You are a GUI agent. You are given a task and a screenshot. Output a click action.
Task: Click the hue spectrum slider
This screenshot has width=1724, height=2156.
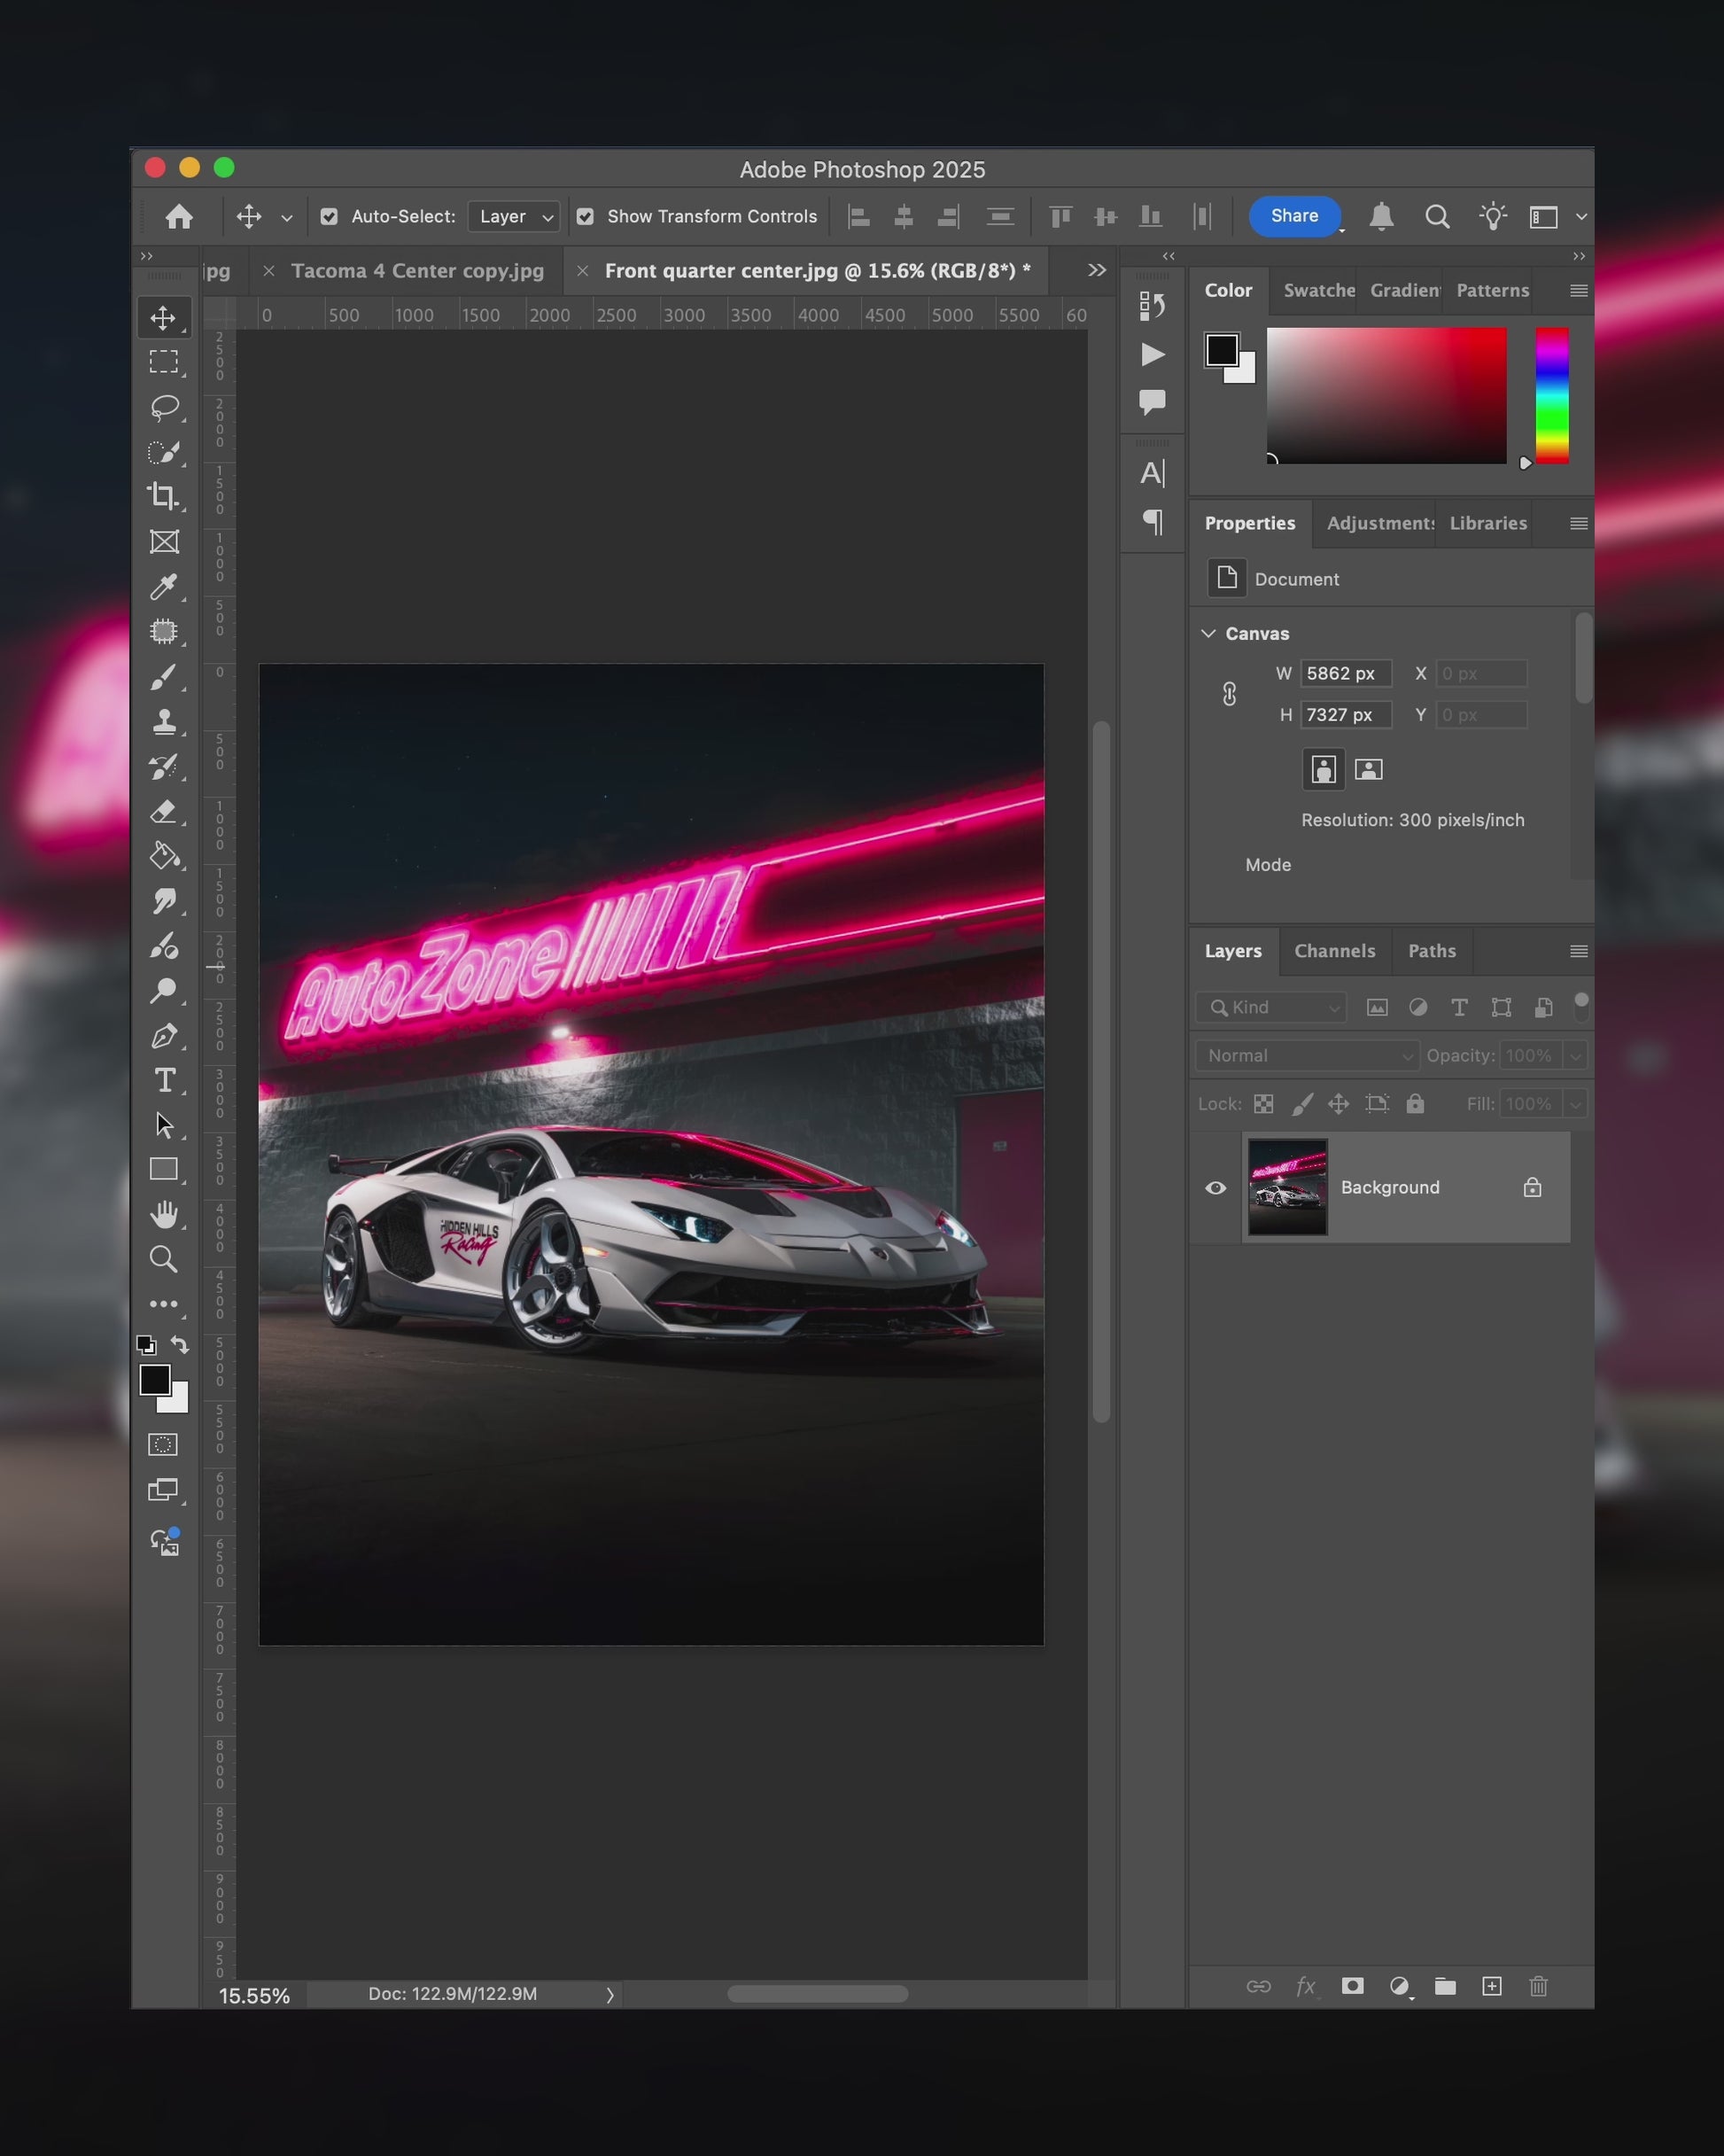1551,395
